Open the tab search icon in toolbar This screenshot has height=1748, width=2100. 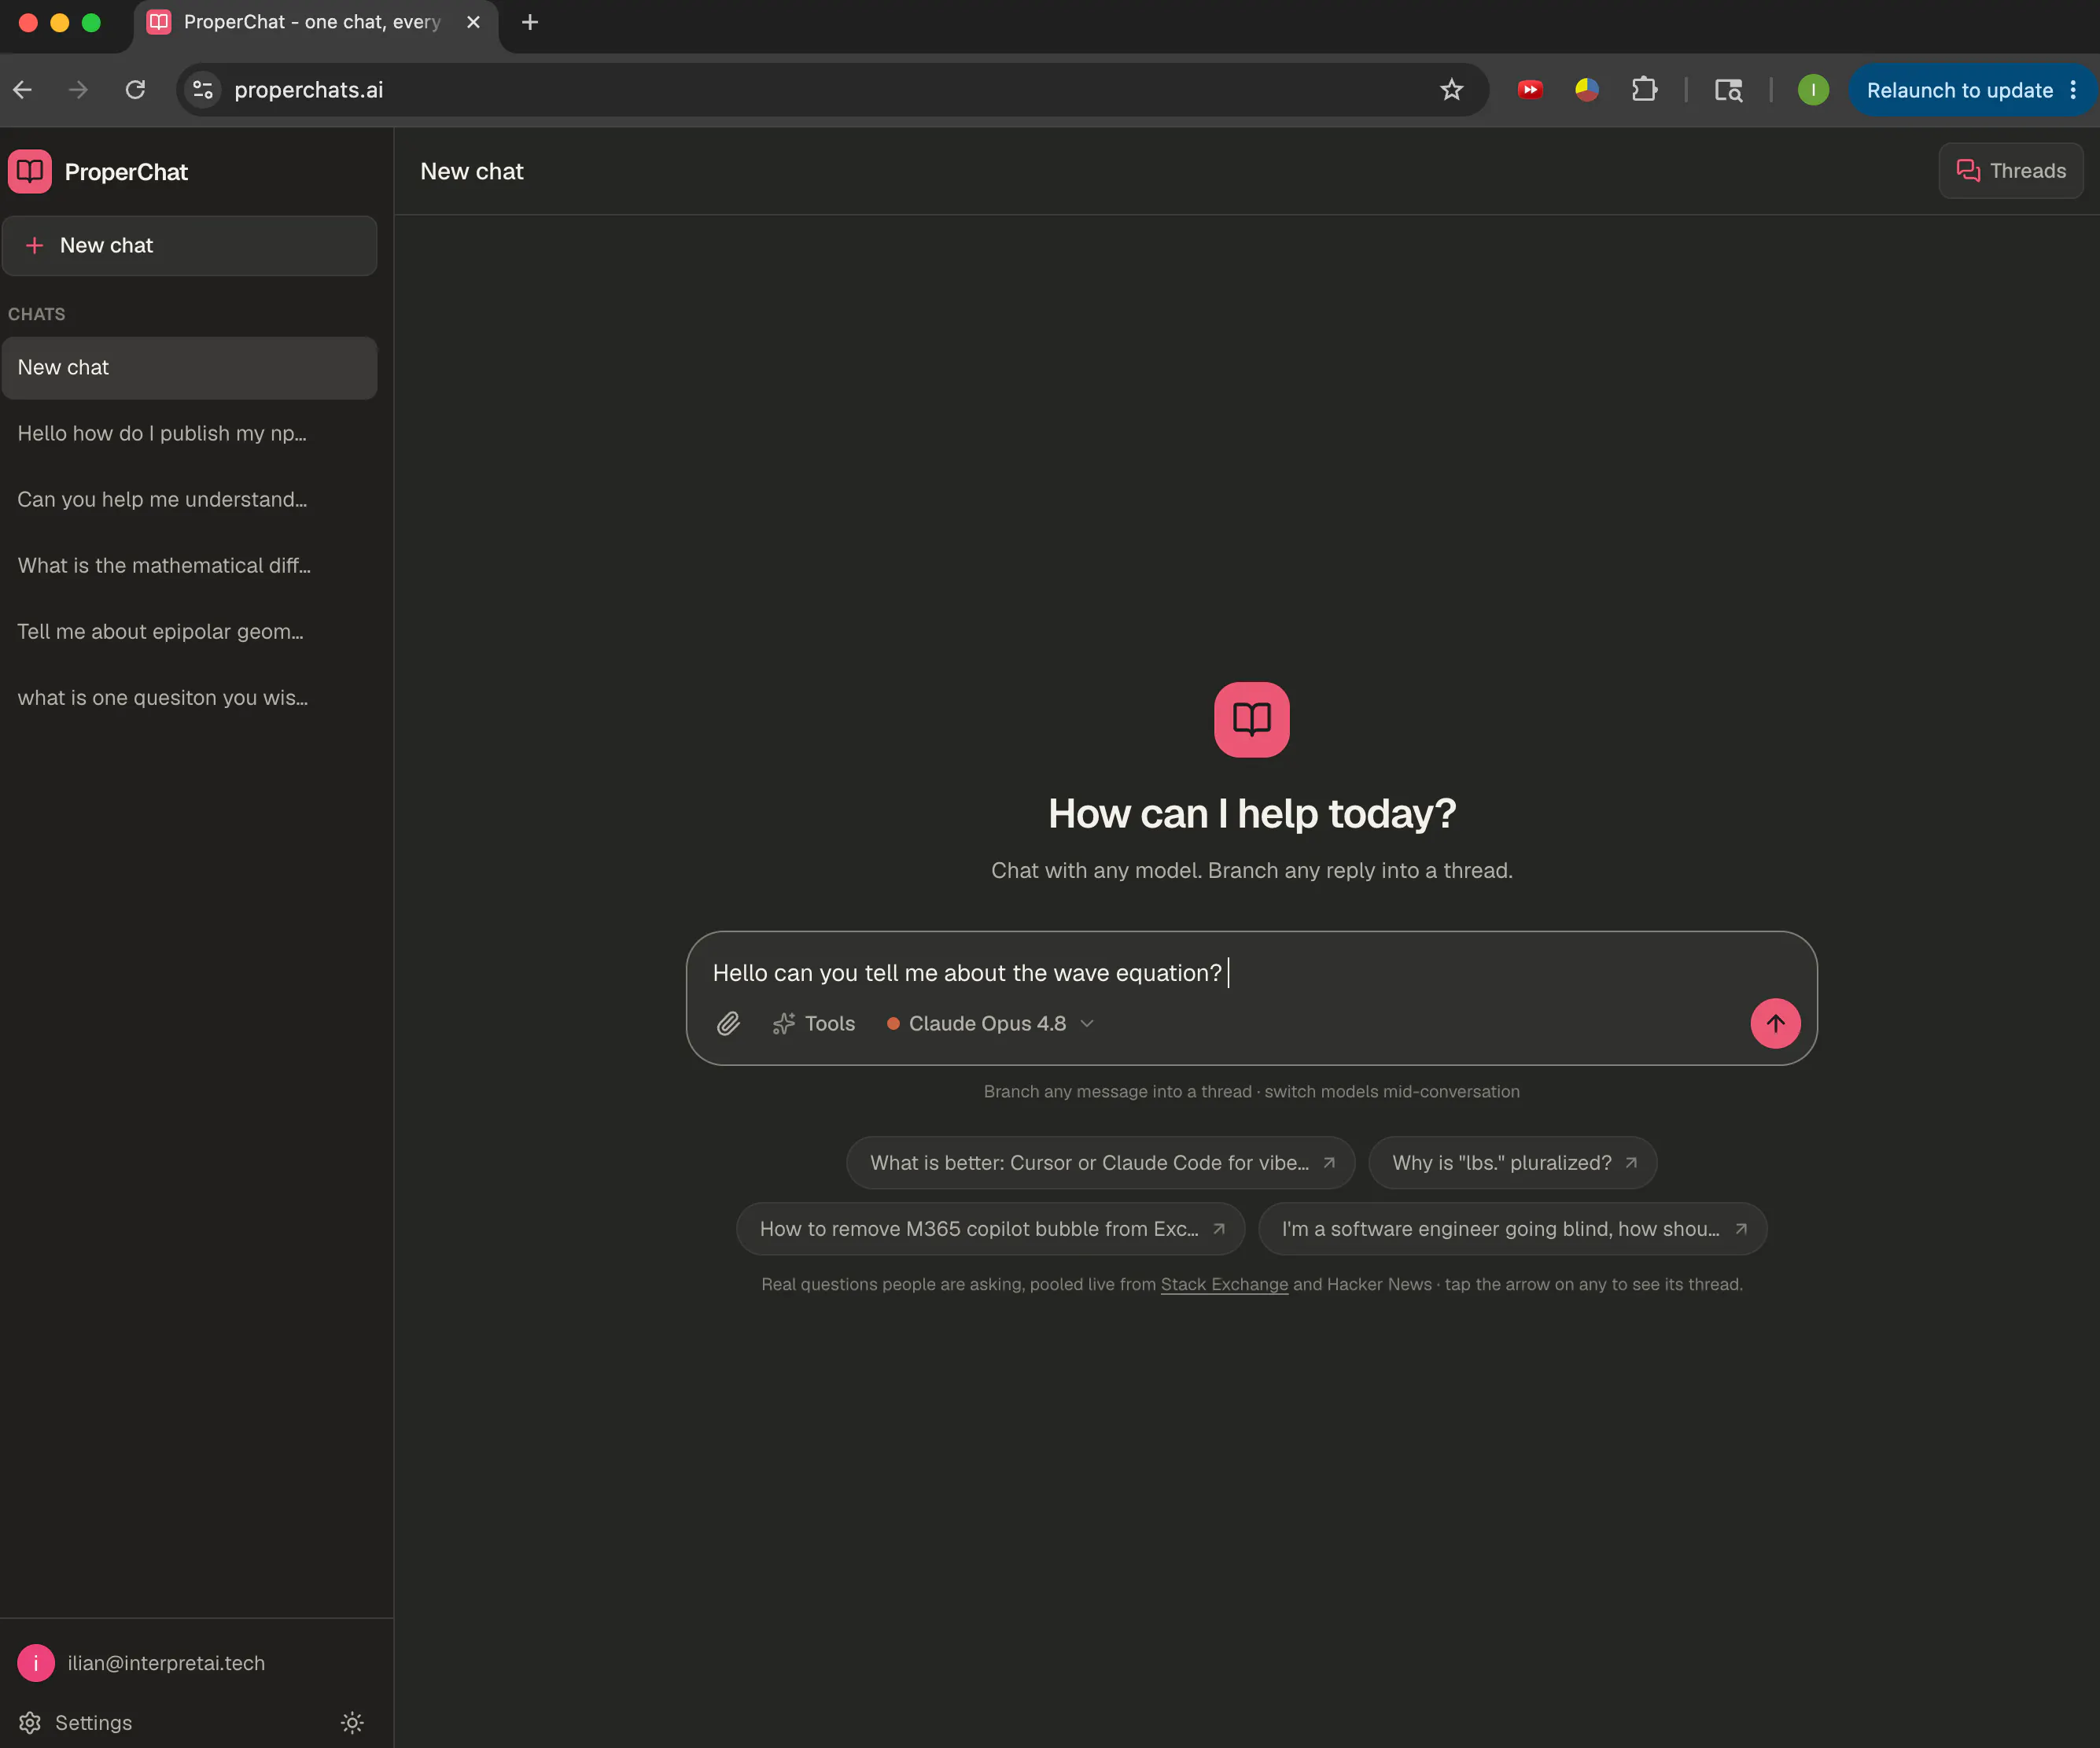pos(1729,90)
